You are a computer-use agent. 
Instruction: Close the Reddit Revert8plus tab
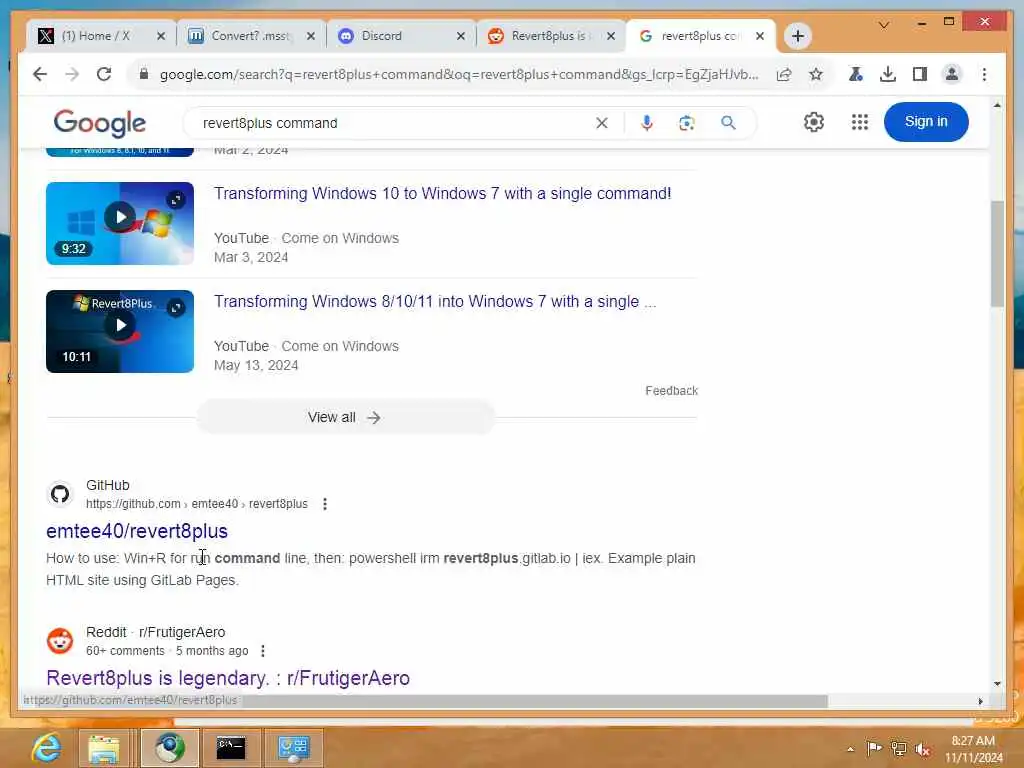[611, 36]
